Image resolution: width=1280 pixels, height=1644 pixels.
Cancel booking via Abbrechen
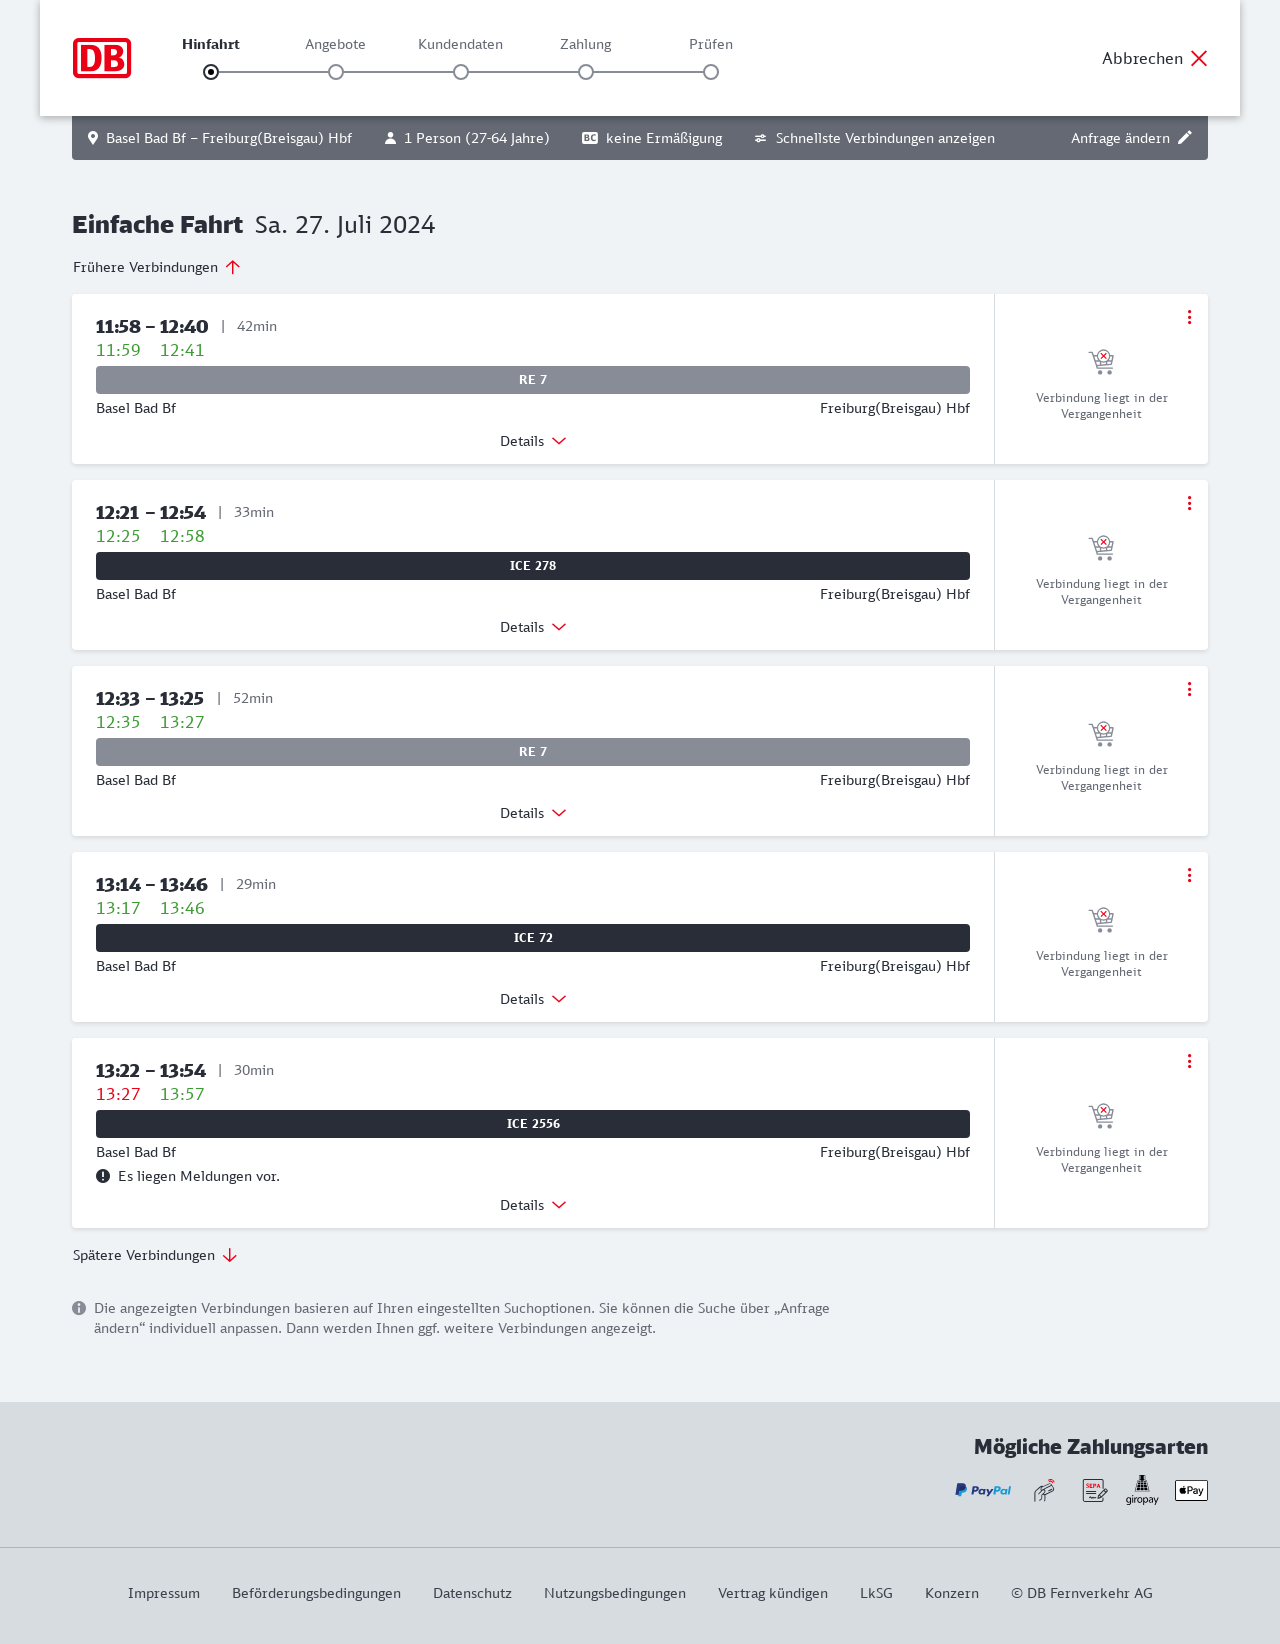point(1155,58)
